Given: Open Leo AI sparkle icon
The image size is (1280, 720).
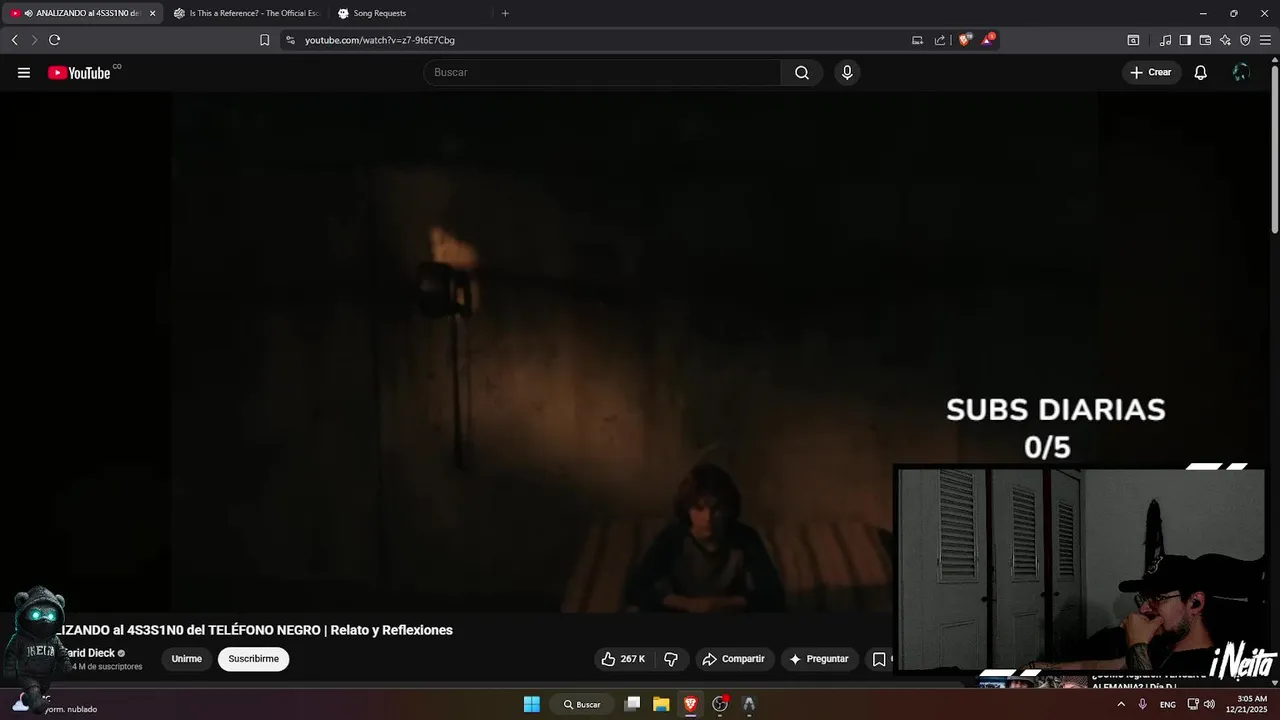Looking at the screenshot, I should tap(1225, 40).
